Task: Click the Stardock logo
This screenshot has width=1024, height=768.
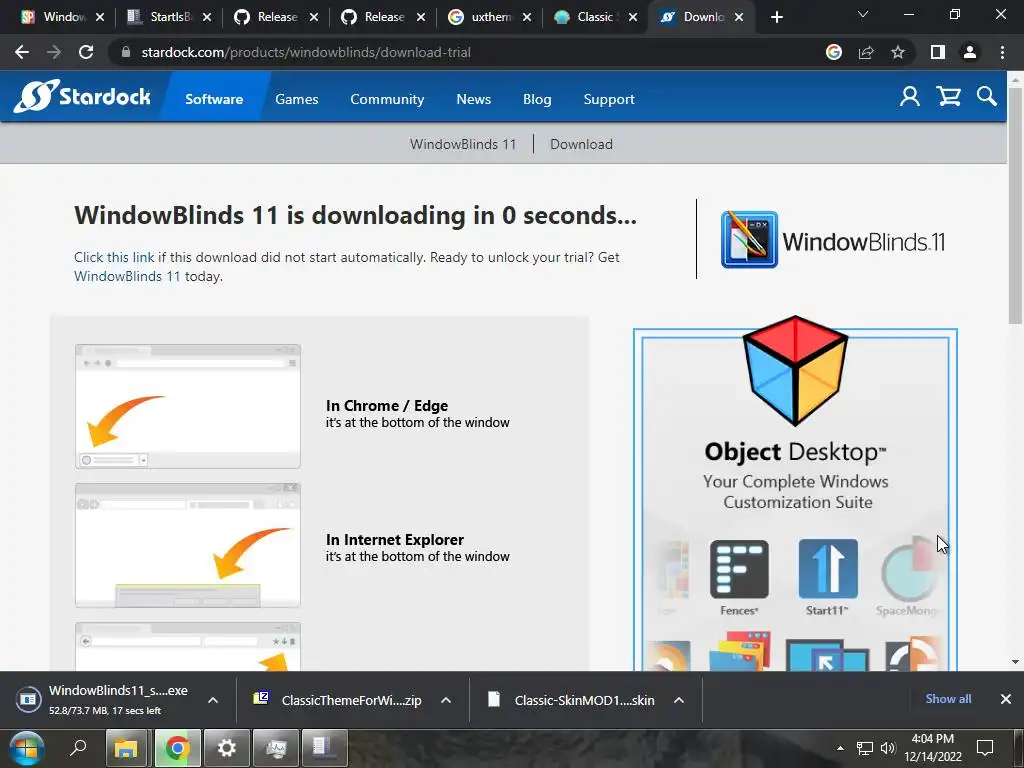Action: tap(82, 97)
